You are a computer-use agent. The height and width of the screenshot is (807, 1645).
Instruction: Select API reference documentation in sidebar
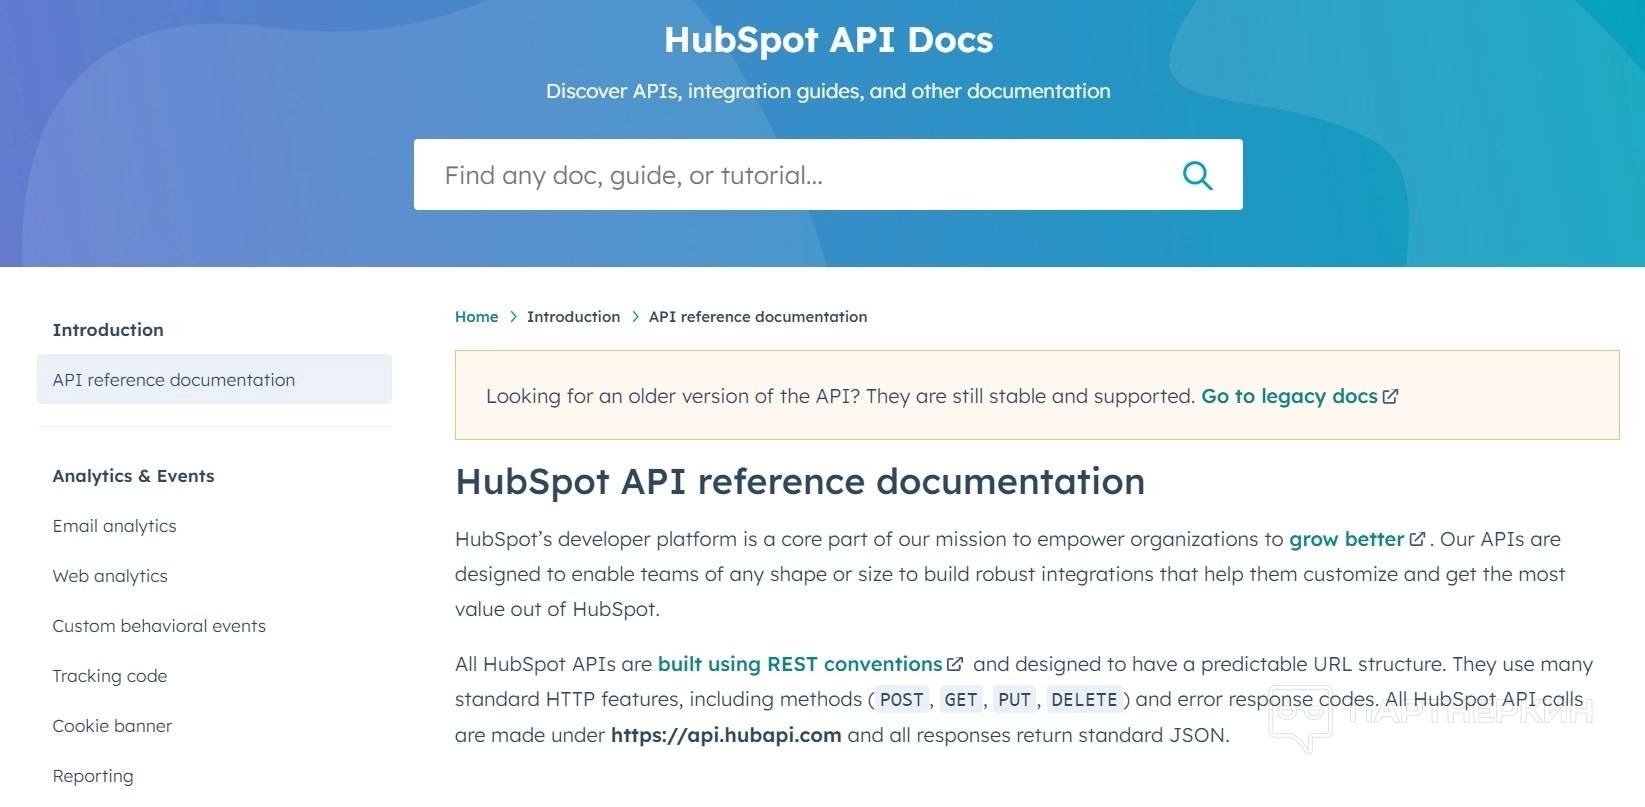click(x=214, y=379)
